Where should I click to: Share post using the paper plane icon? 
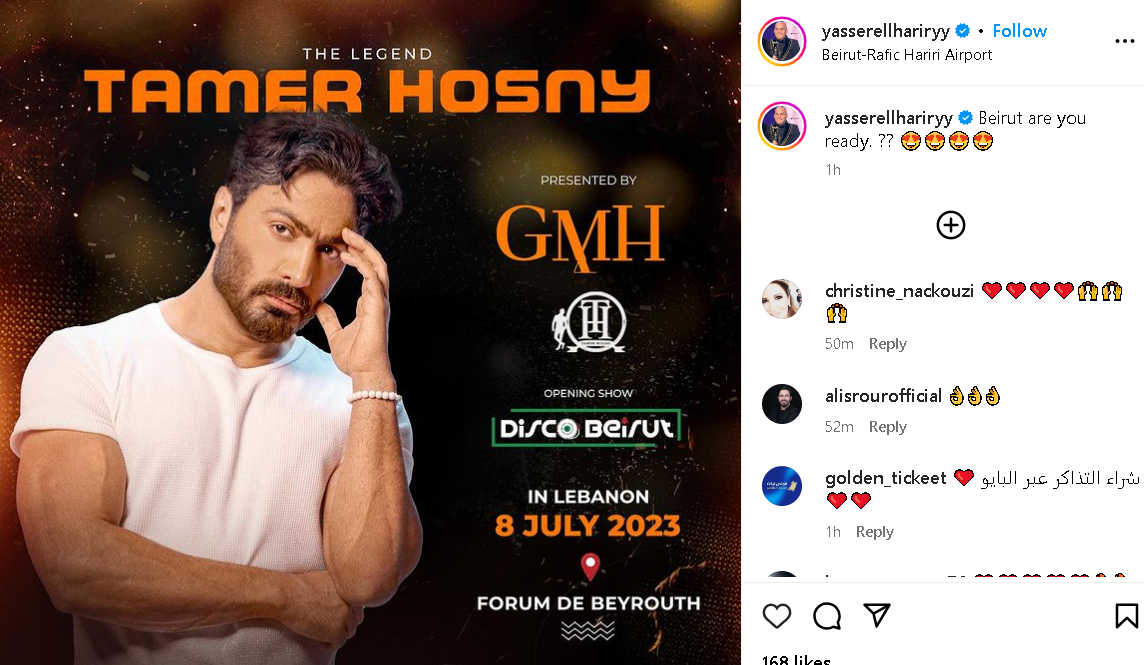tap(876, 615)
